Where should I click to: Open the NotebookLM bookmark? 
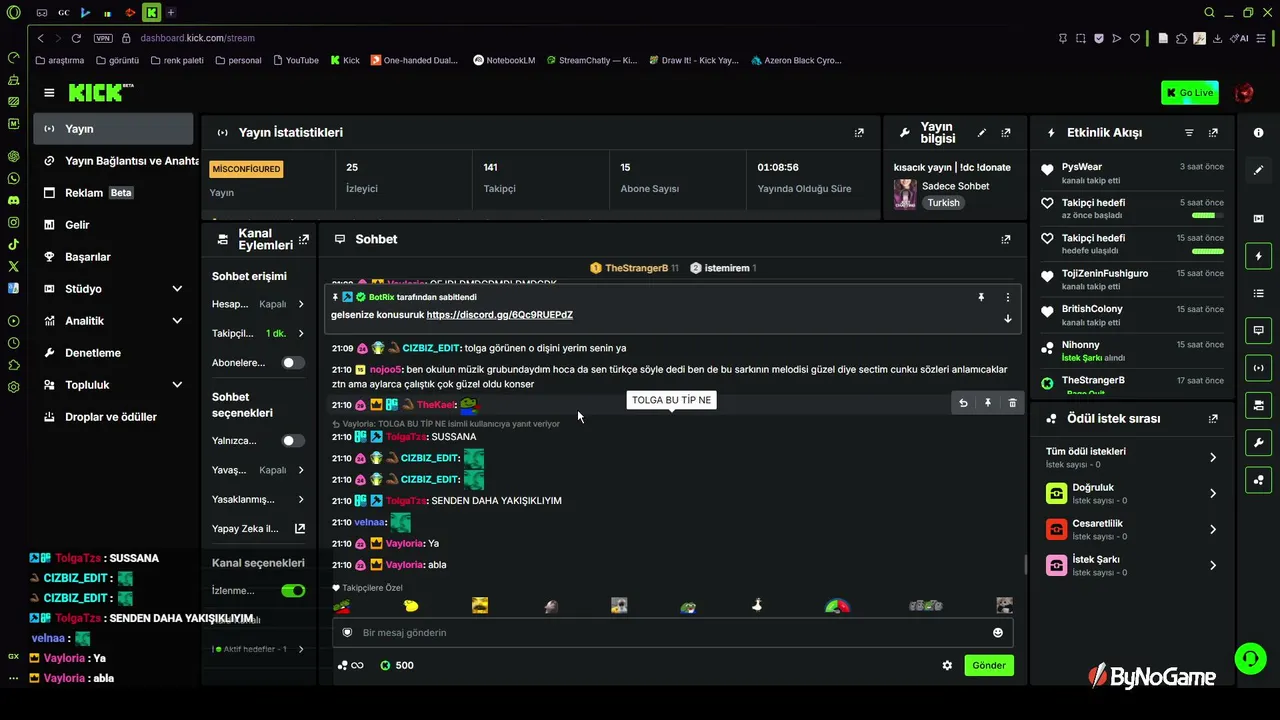[504, 60]
